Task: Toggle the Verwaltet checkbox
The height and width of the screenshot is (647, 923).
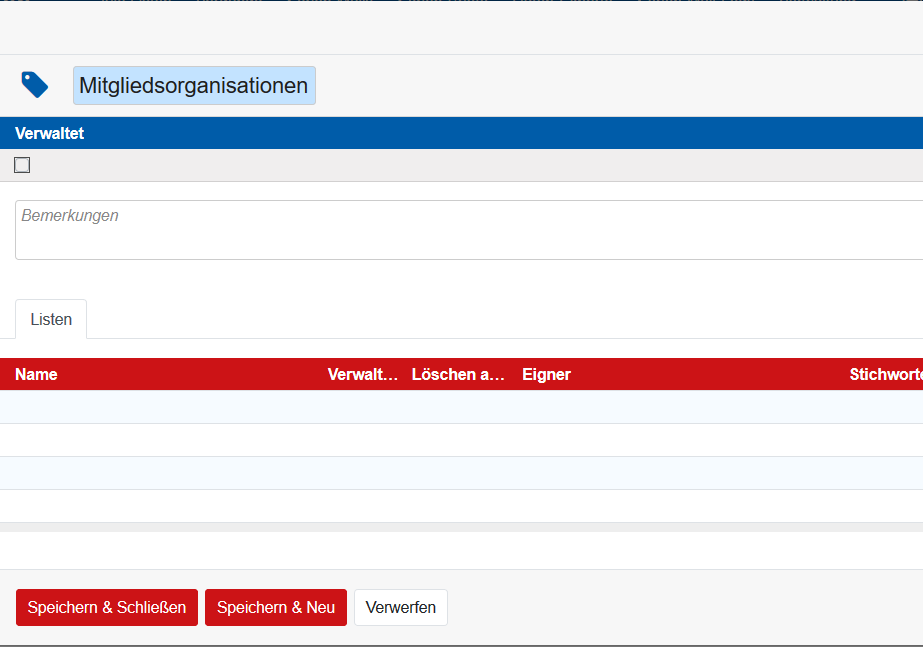Action: click(22, 165)
